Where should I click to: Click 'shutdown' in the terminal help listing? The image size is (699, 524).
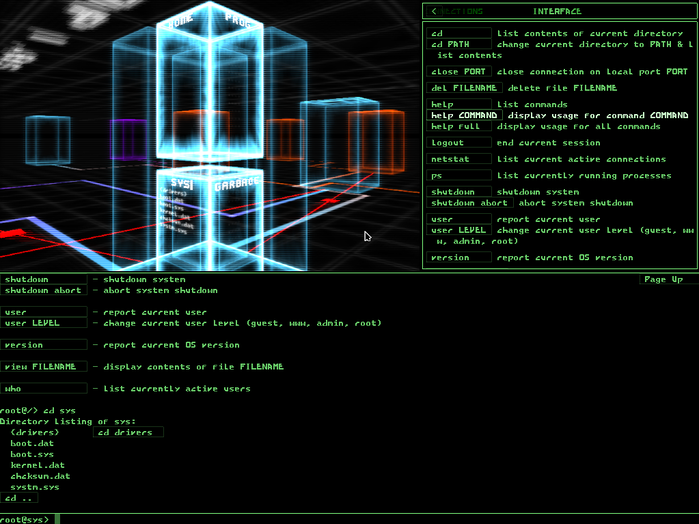44,280
